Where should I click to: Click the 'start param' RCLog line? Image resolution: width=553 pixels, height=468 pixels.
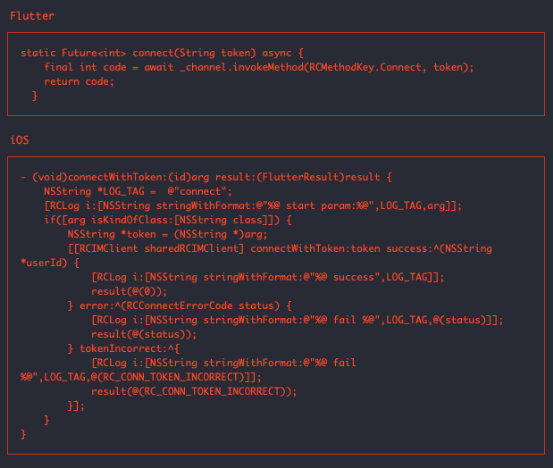click(253, 205)
